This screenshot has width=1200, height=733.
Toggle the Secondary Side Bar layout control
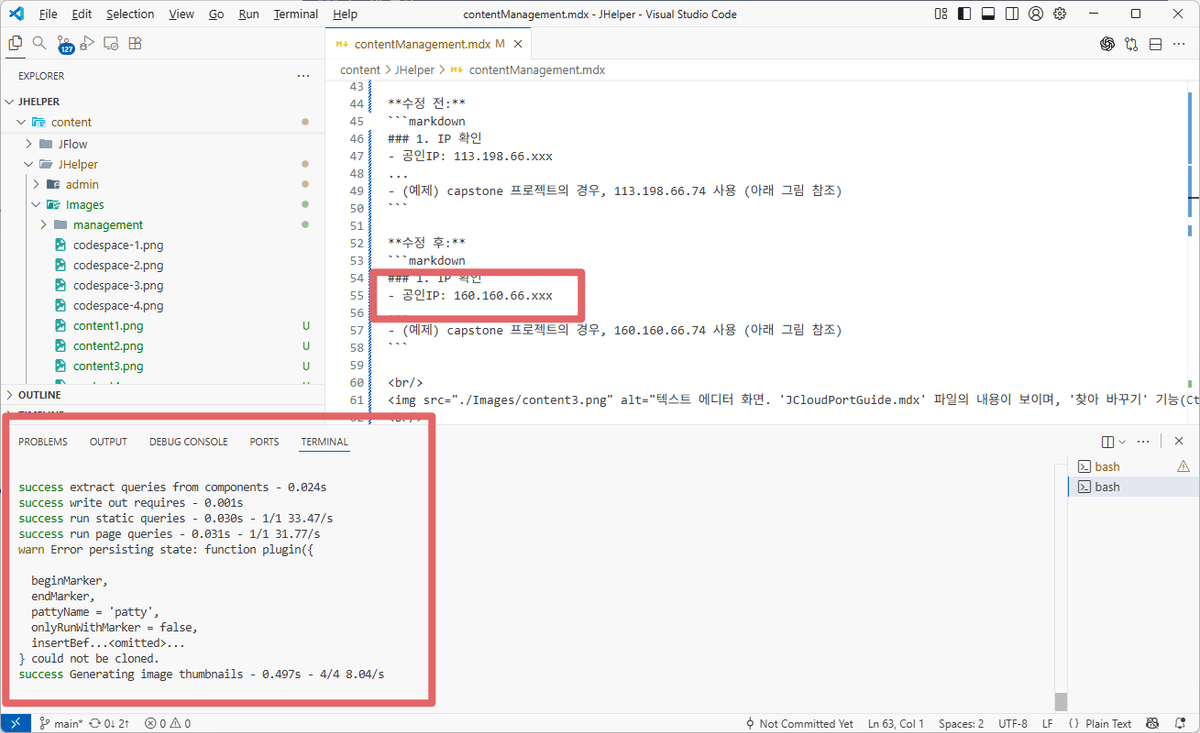[1012, 13]
